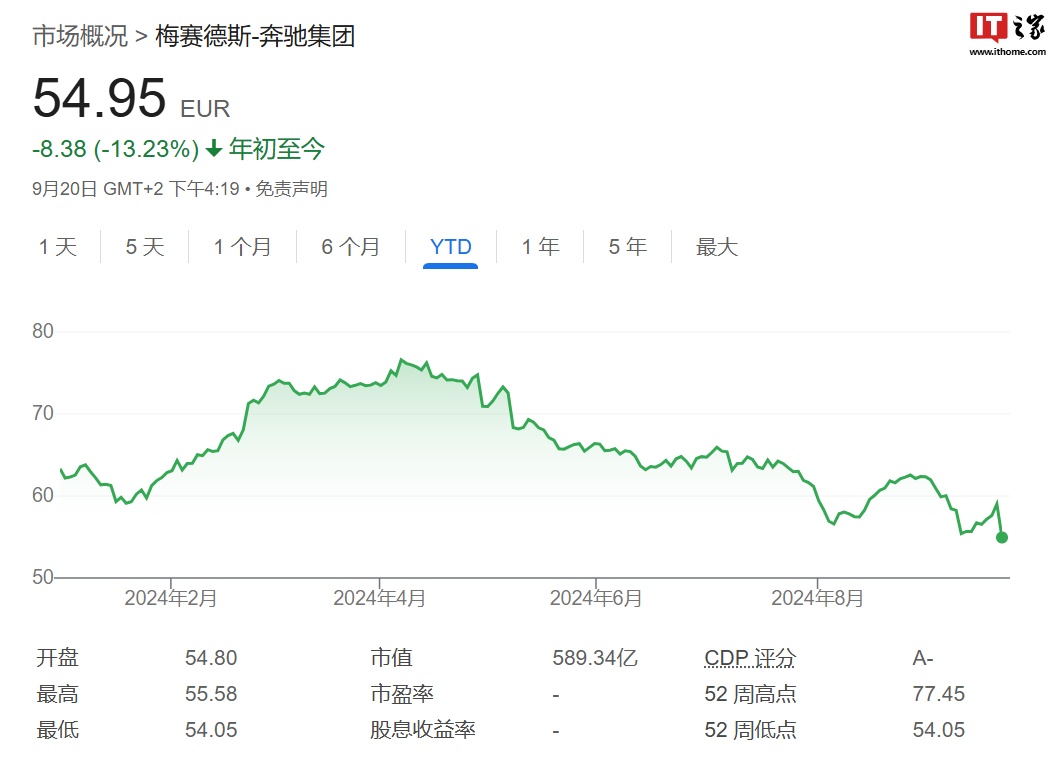1059x759 pixels.
Task: Select the 5 天 time range tab
Action: coord(145,246)
